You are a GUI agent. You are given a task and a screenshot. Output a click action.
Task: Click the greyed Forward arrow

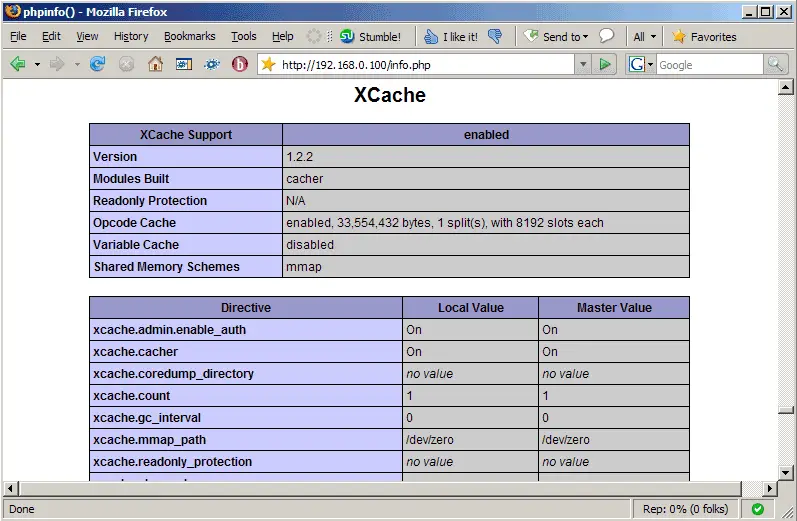pyautogui.click(x=57, y=64)
